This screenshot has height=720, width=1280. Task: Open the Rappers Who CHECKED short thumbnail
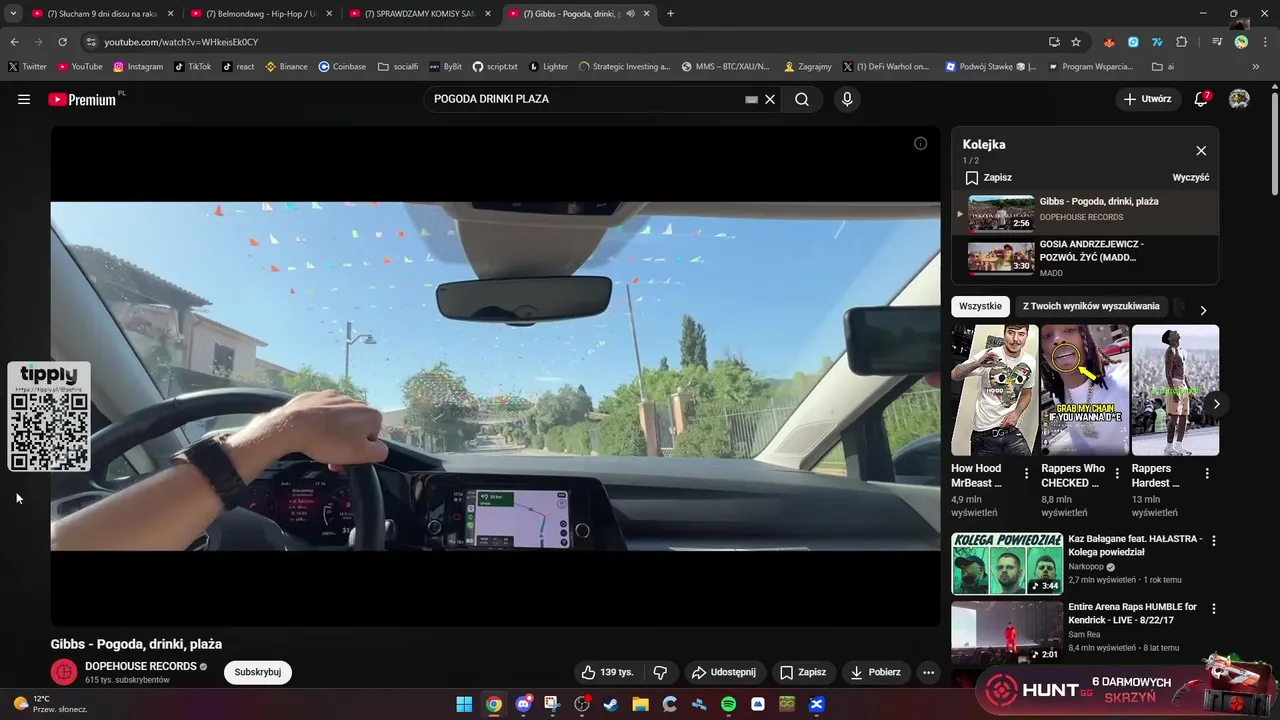(x=1085, y=390)
